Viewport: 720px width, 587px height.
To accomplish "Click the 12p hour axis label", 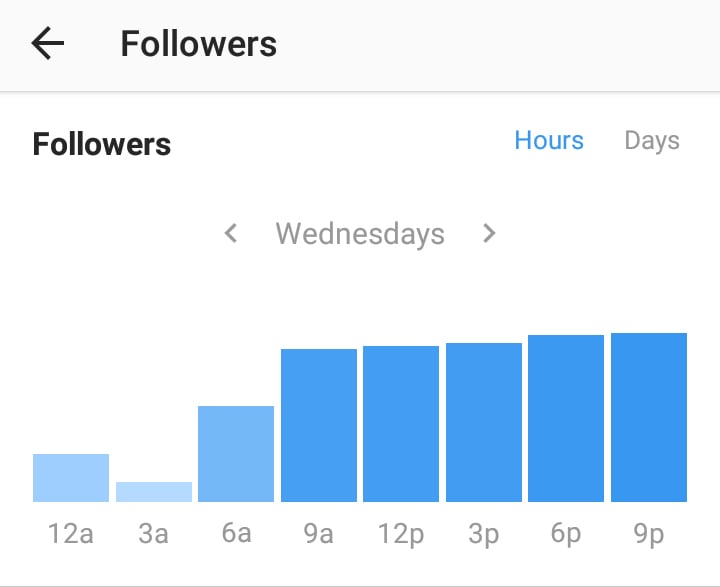I will [401, 534].
